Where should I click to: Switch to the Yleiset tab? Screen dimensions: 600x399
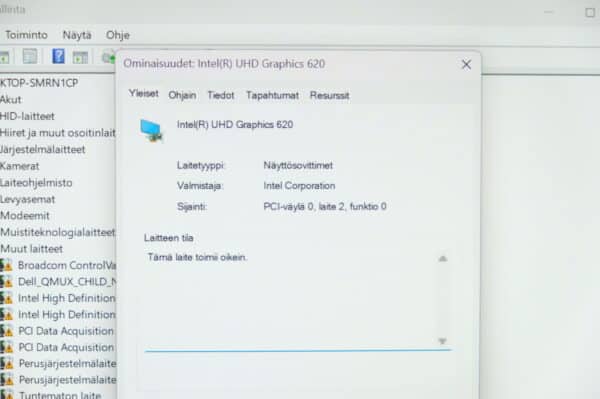click(x=143, y=93)
